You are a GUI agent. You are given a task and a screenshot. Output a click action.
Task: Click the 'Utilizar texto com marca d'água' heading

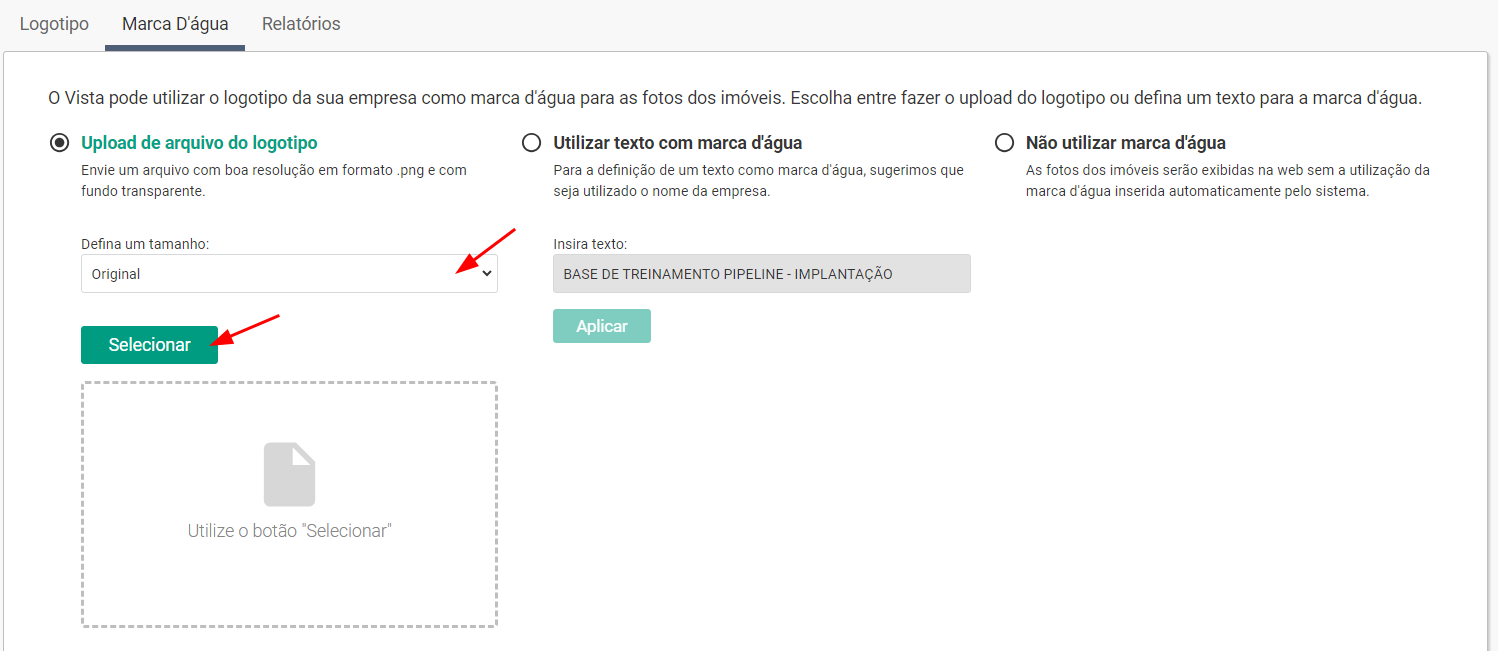coord(677,143)
